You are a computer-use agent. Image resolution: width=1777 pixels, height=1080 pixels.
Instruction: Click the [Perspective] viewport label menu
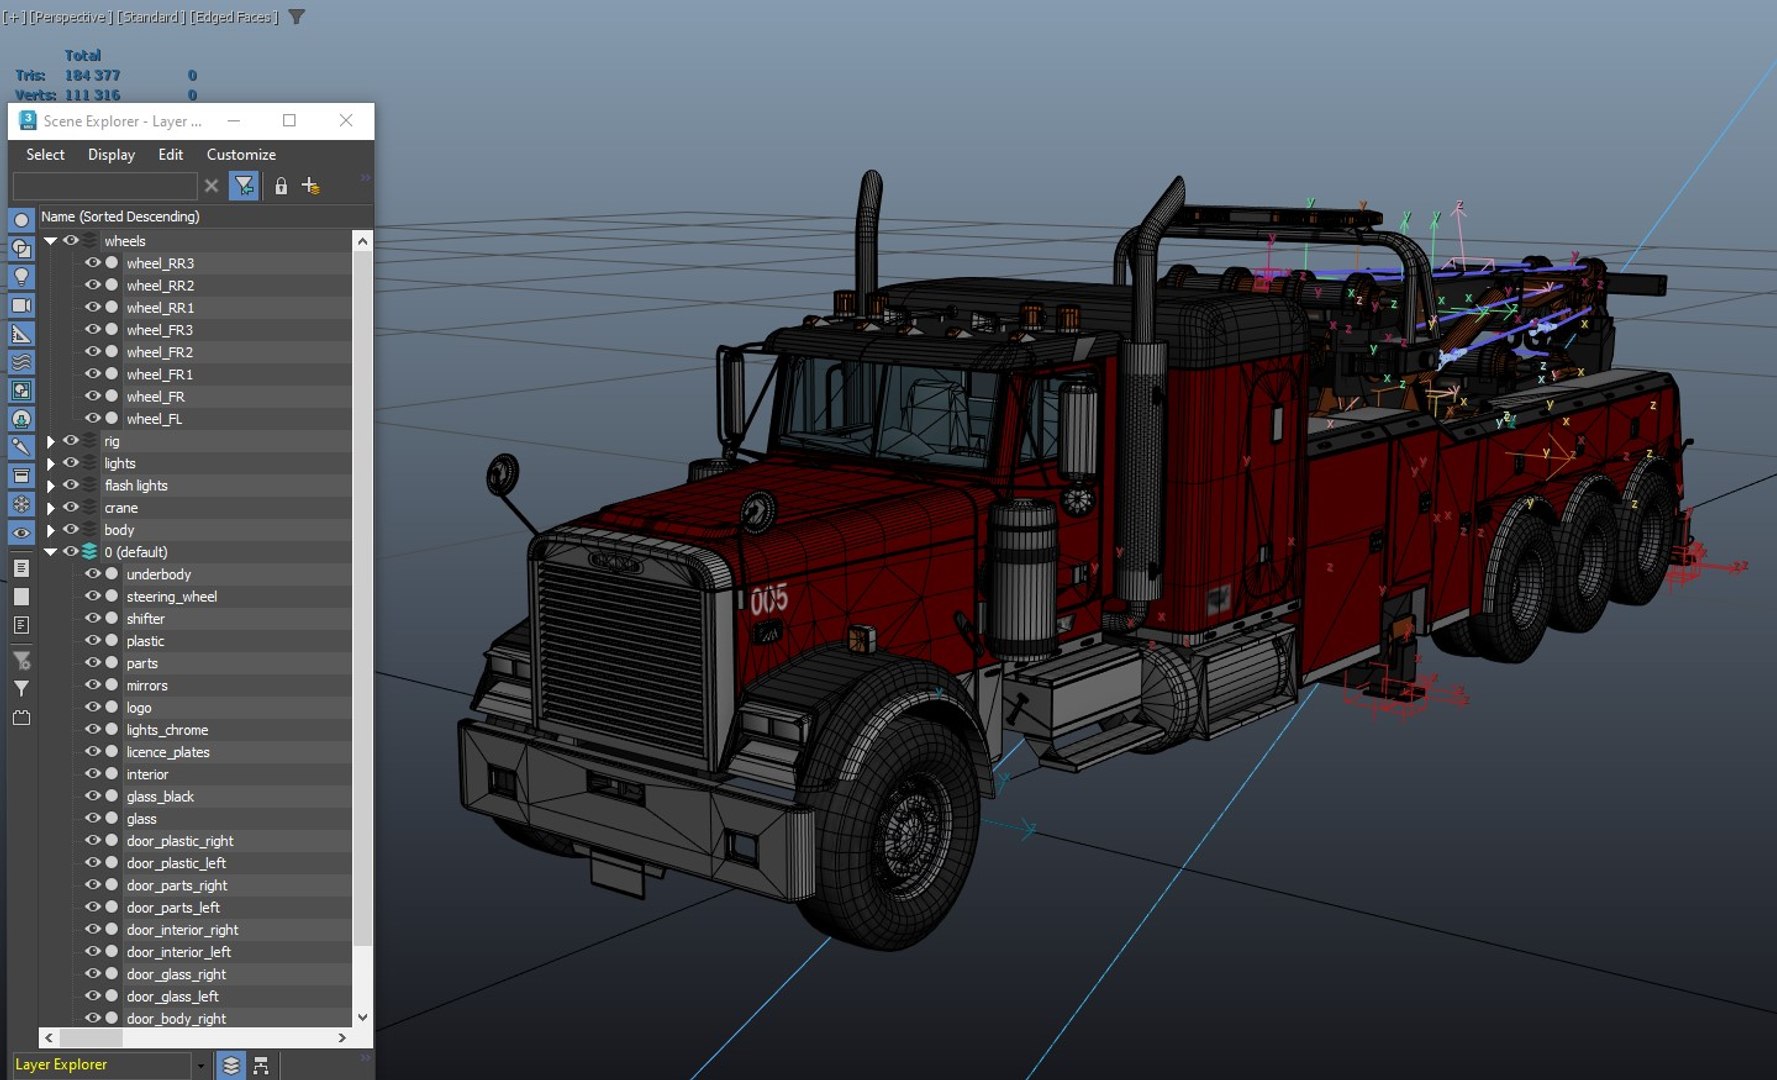(x=70, y=17)
